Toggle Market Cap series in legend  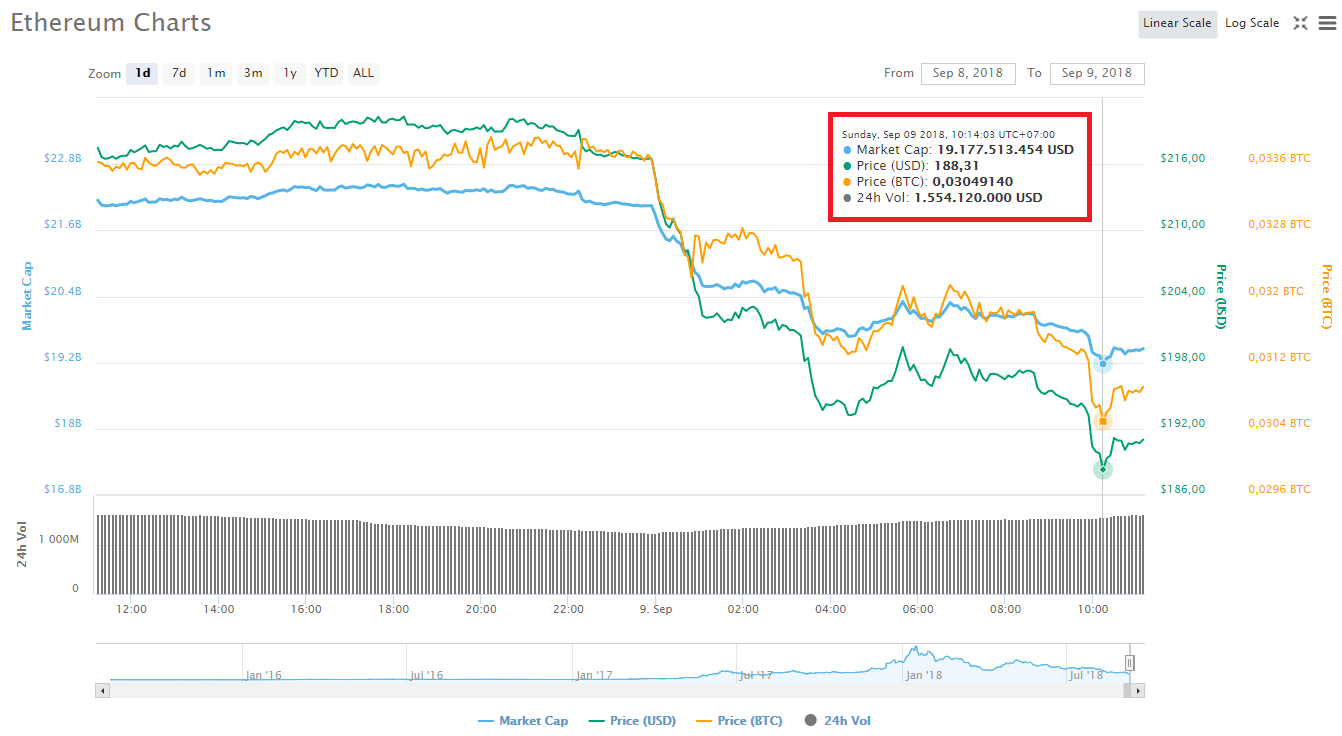point(523,720)
